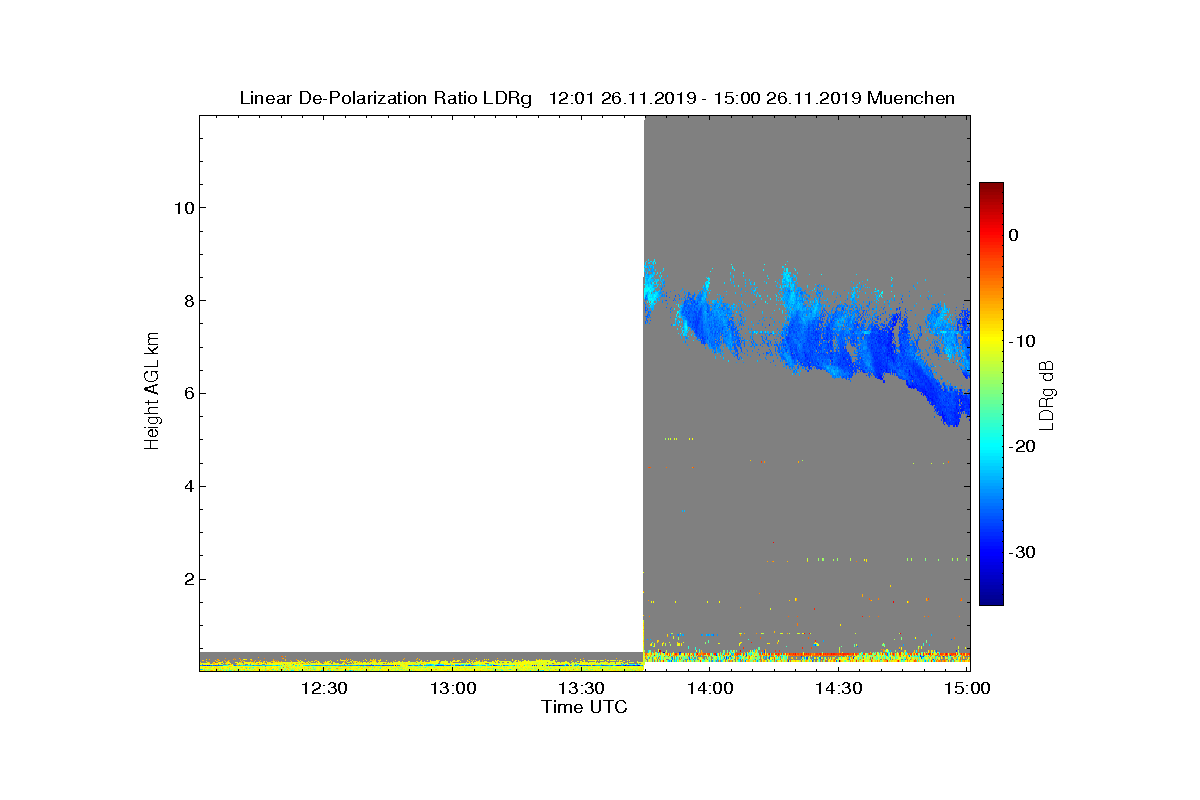Click the colorbar tick label -20

1021,447
